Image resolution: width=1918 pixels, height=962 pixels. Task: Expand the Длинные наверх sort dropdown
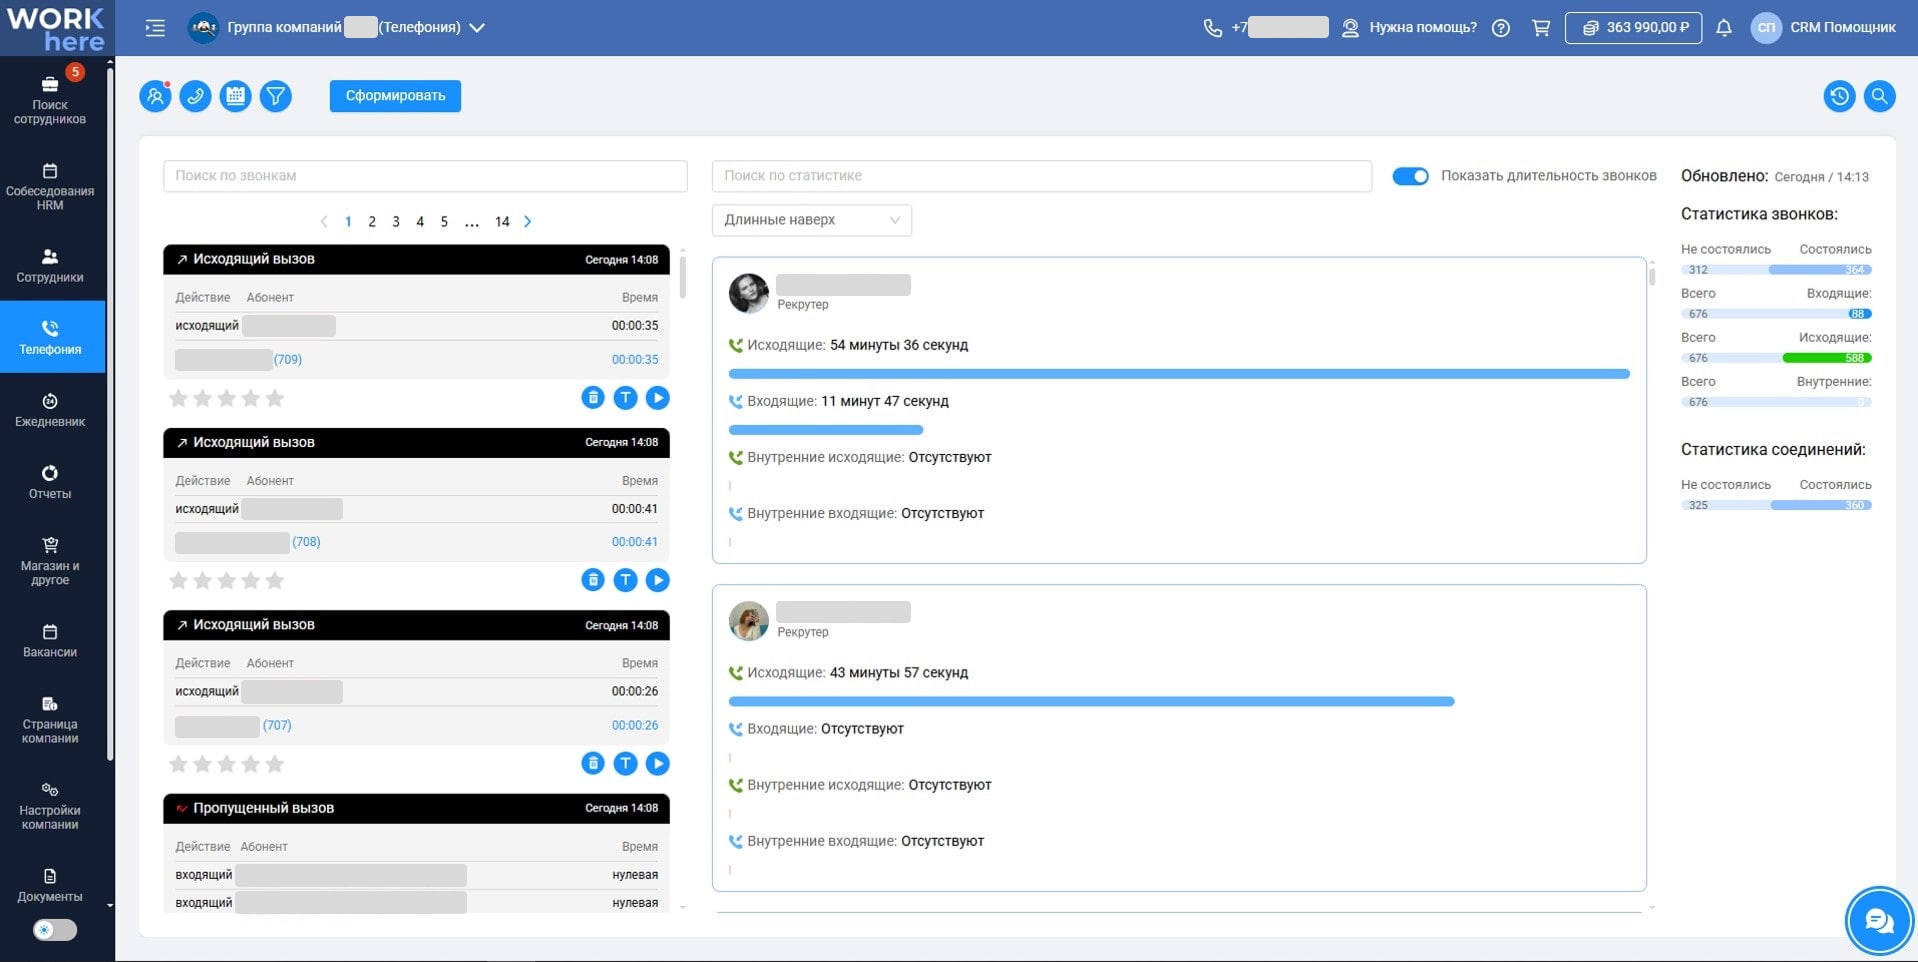point(811,220)
